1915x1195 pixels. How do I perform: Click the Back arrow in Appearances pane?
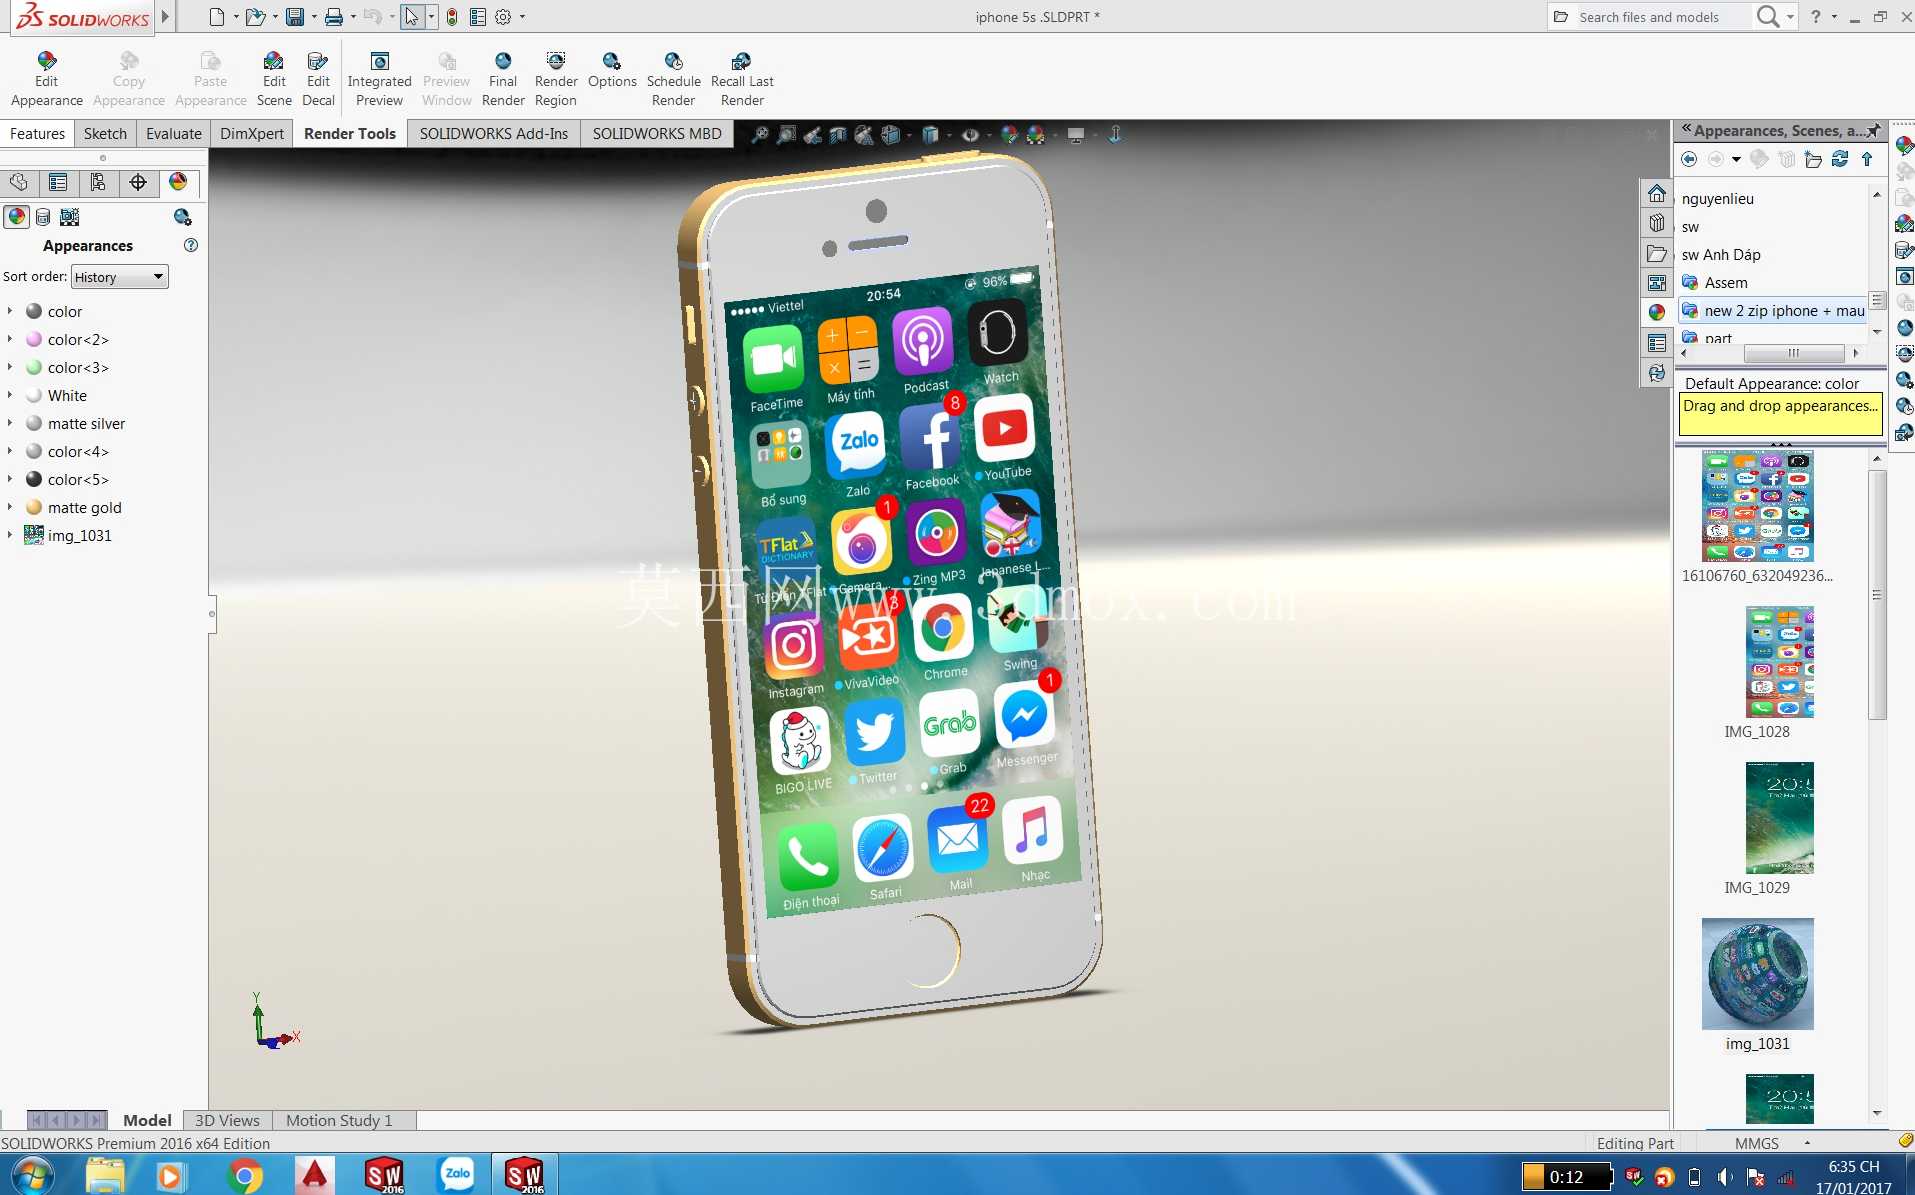click(x=1689, y=159)
